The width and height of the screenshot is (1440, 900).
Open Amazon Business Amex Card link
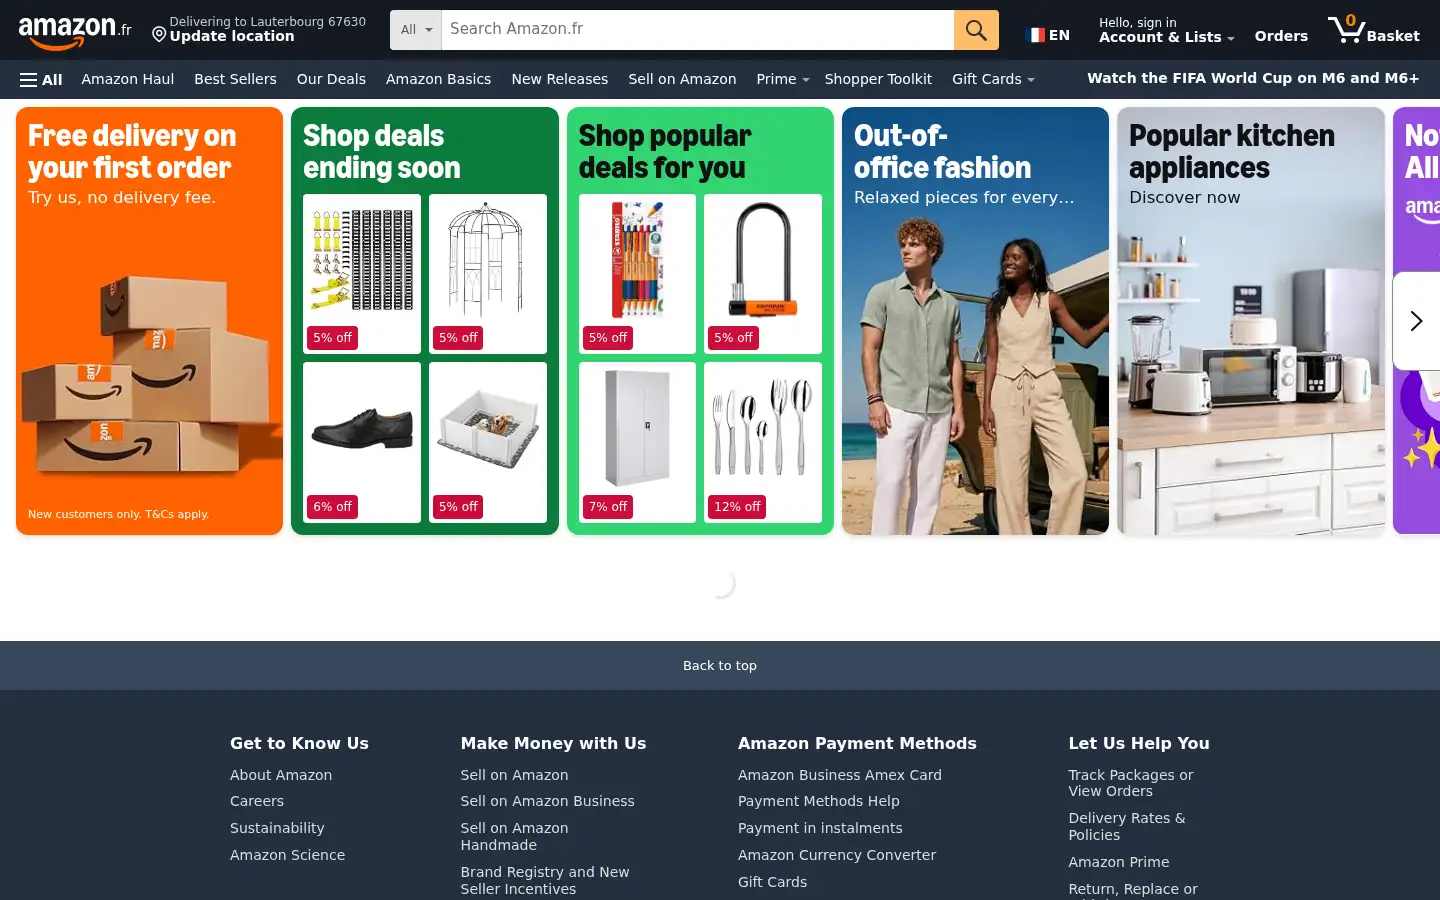pos(840,775)
